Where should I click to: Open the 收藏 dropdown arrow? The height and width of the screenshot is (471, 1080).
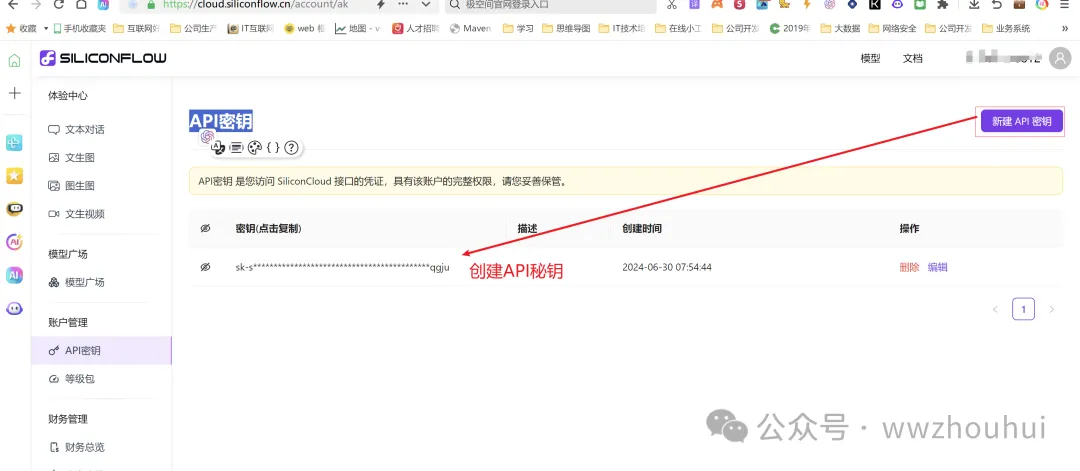[x=46, y=29]
